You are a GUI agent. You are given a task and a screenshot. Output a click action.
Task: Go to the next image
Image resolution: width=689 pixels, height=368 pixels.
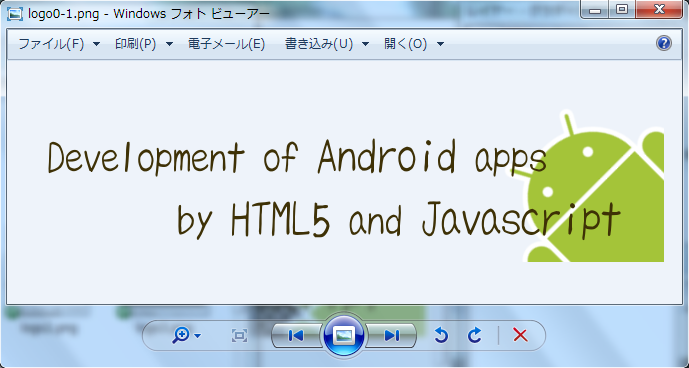(x=391, y=336)
